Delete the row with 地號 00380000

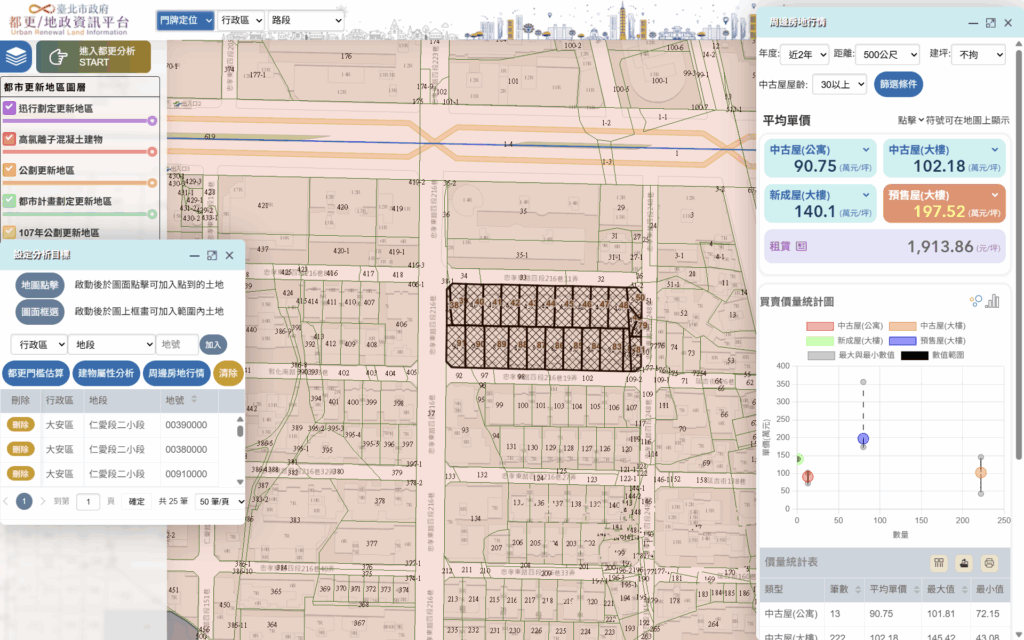coord(21,449)
